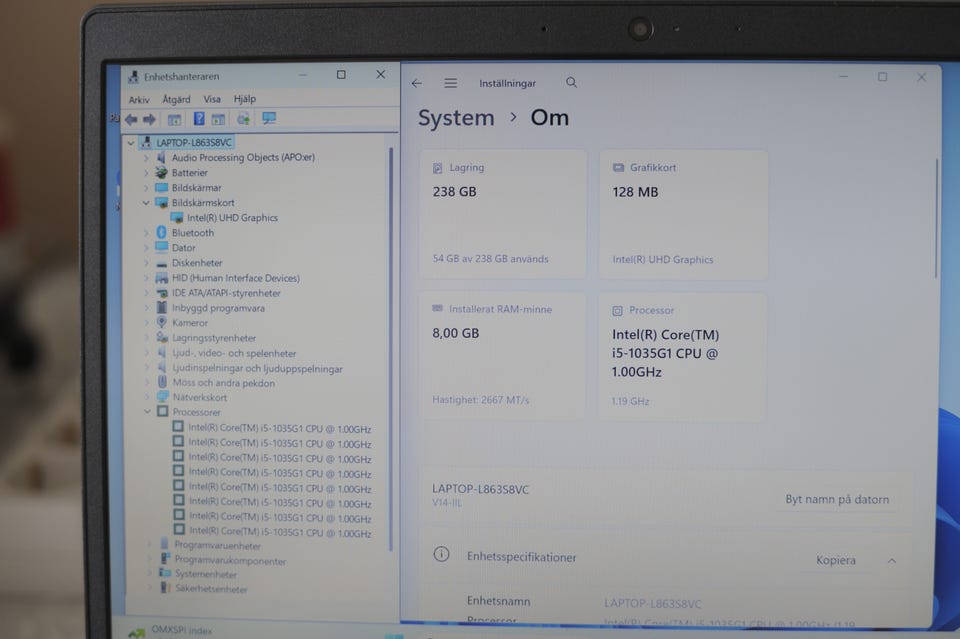Viewport: 960px width, 639px height.
Task: Click the search magnifier in Inställningar
Action: tap(571, 82)
